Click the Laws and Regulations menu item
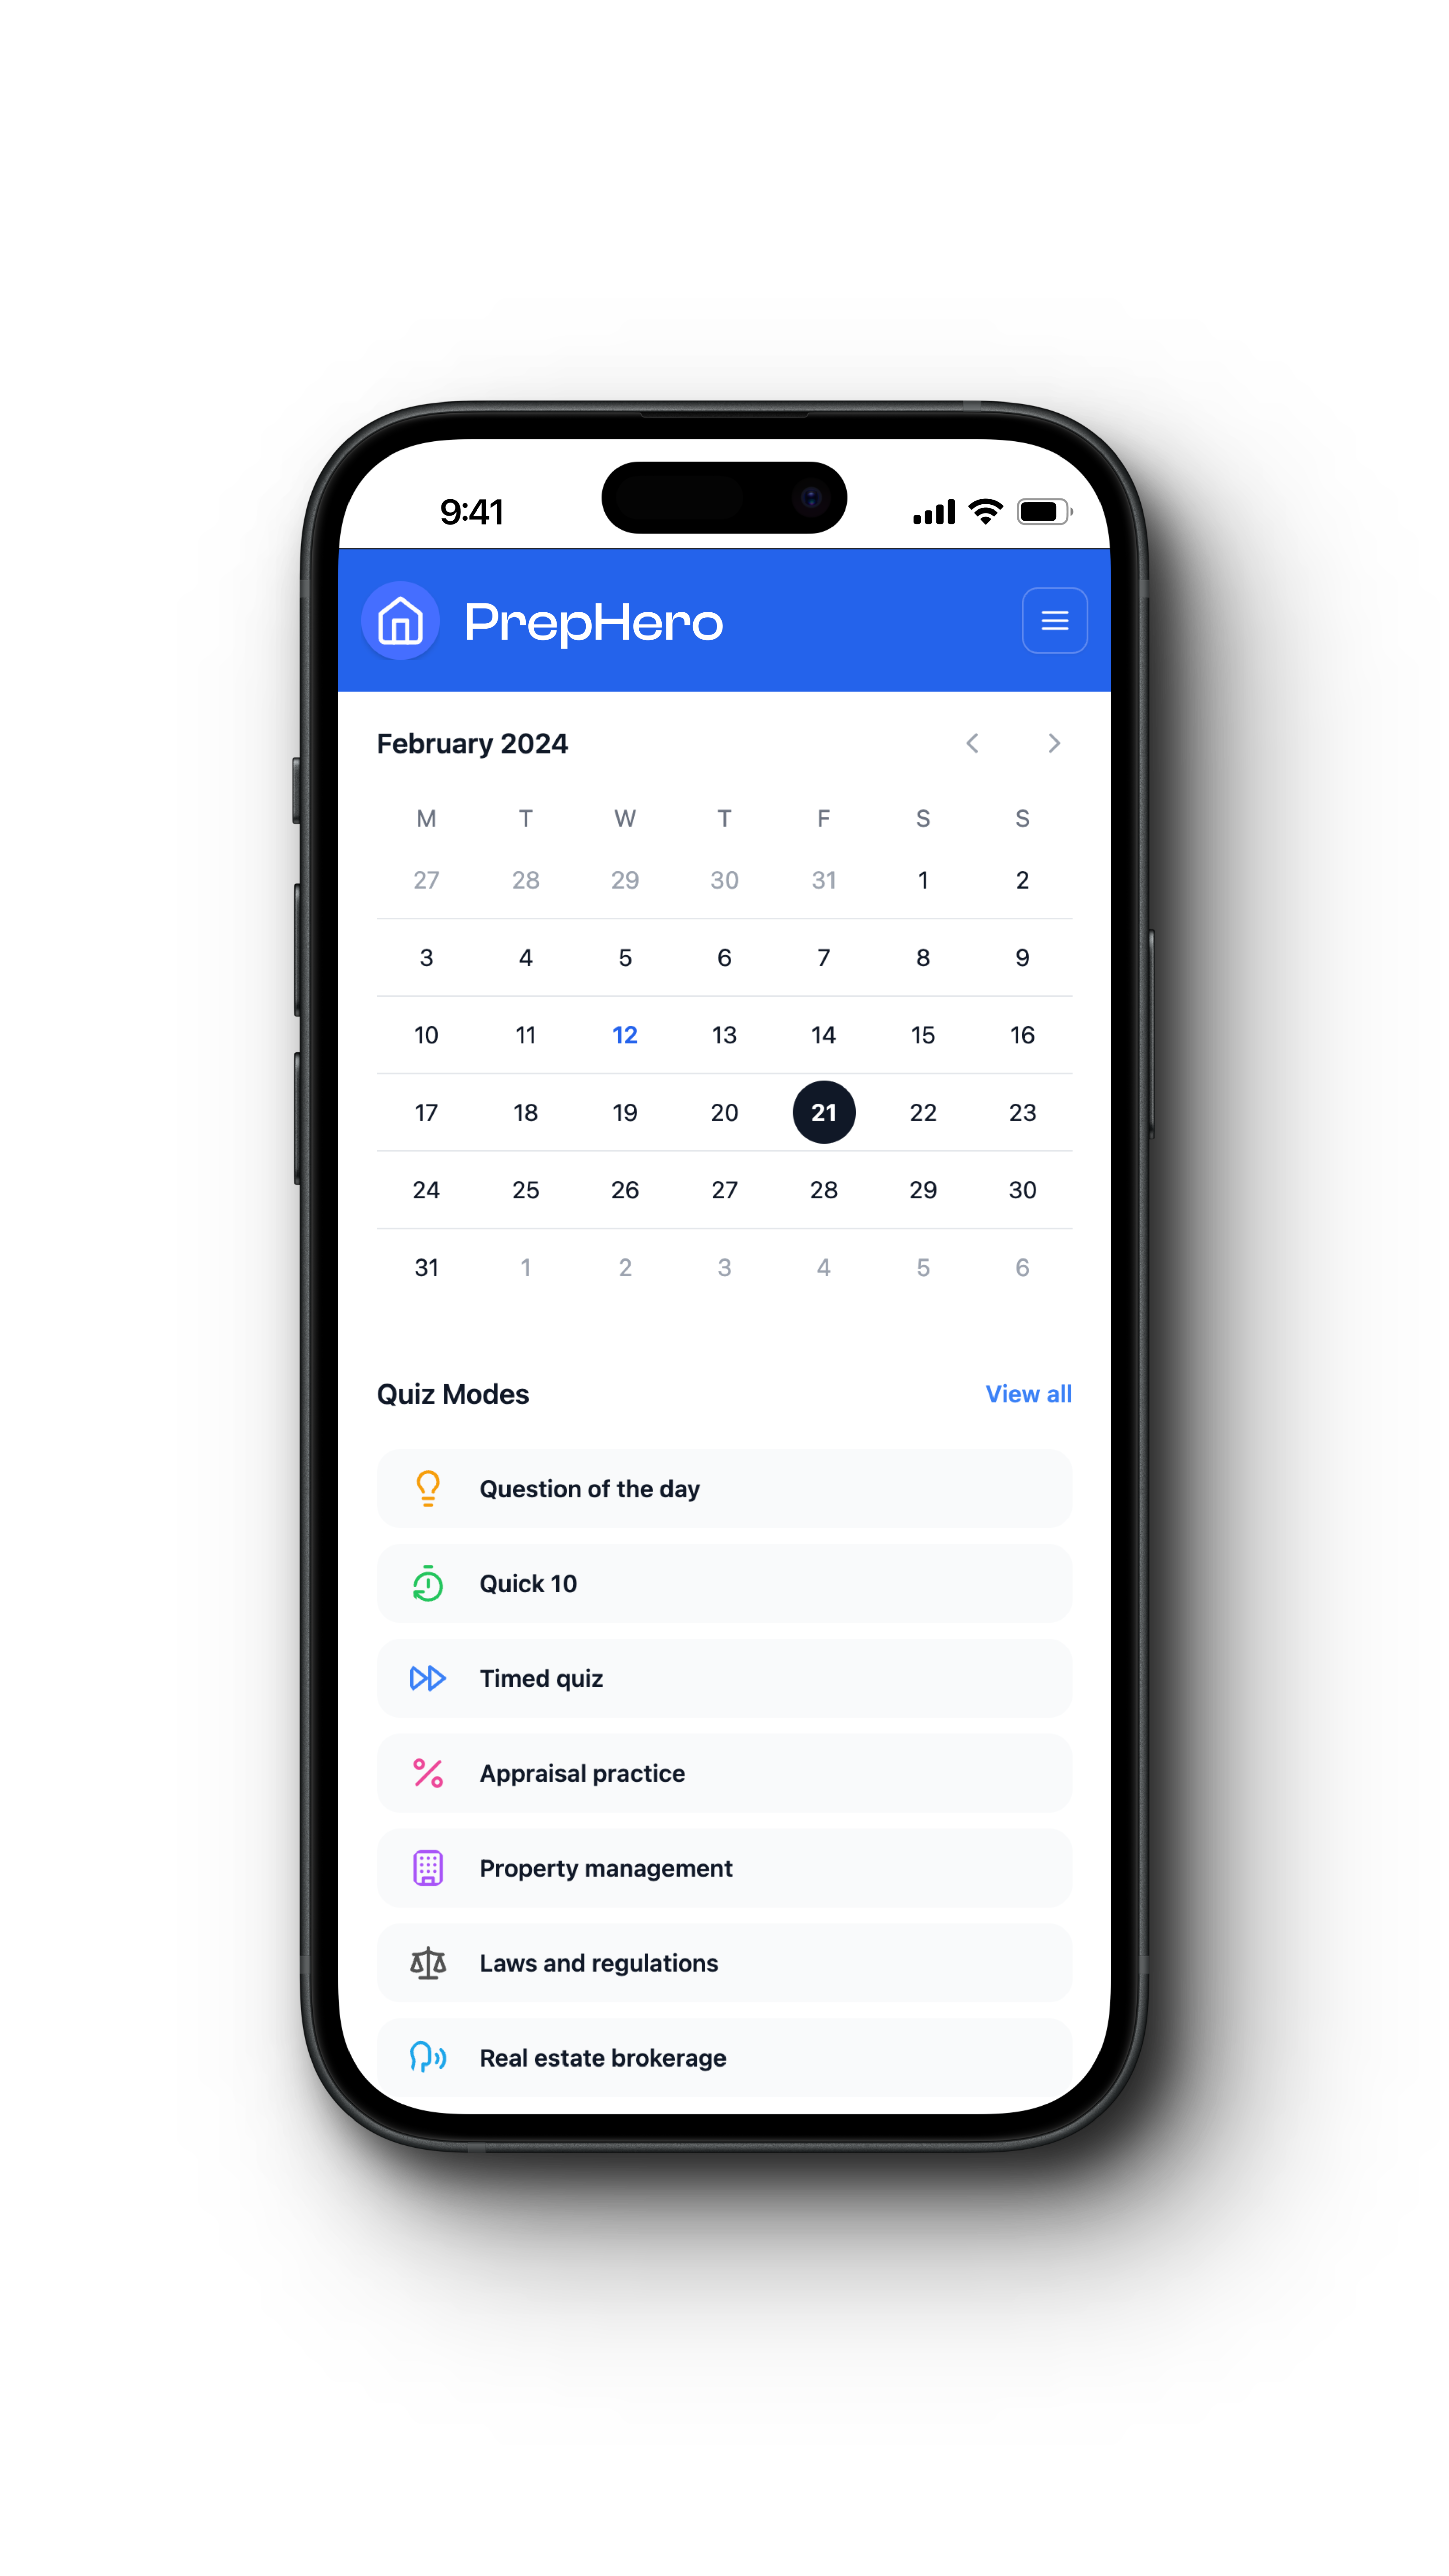Image resolution: width=1449 pixels, height=2576 pixels. (723, 1962)
